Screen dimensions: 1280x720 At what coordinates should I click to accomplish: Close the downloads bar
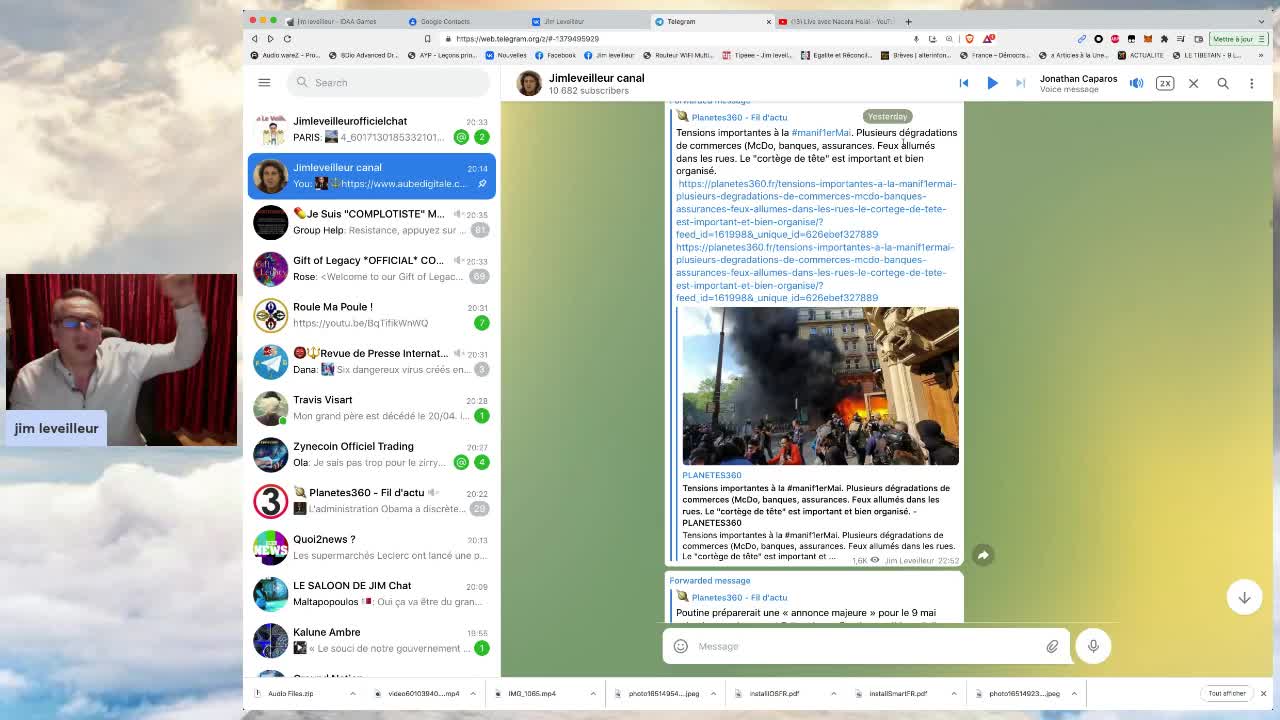[x=1263, y=693]
